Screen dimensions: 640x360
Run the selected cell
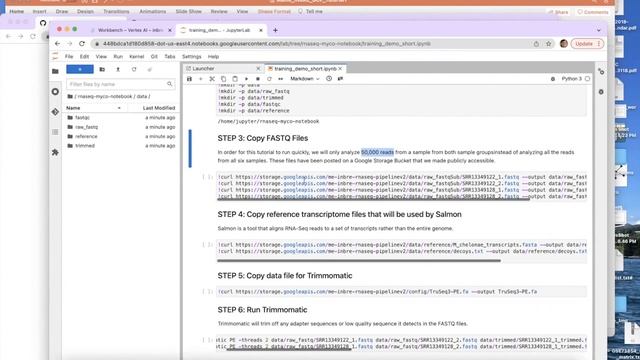pyautogui.click(x=246, y=79)
